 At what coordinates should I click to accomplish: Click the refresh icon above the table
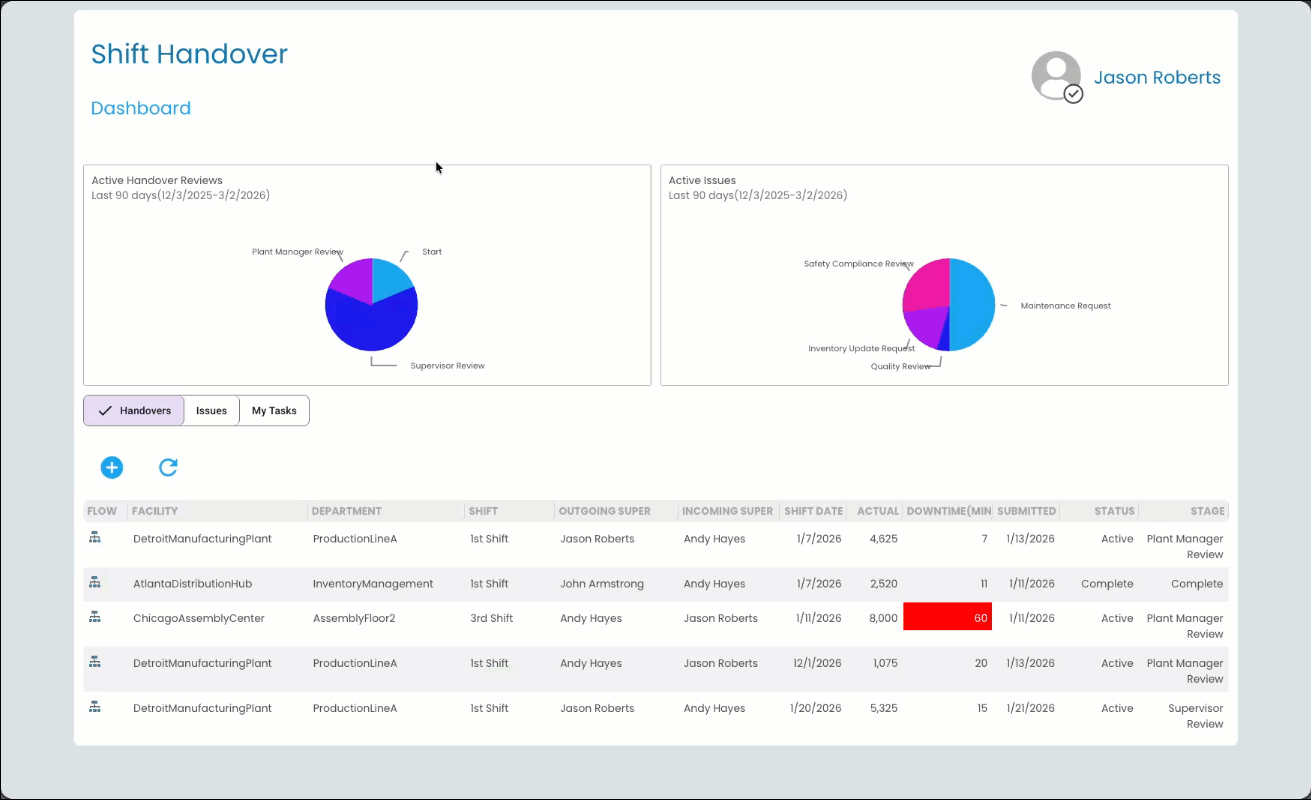coord(168,467)
